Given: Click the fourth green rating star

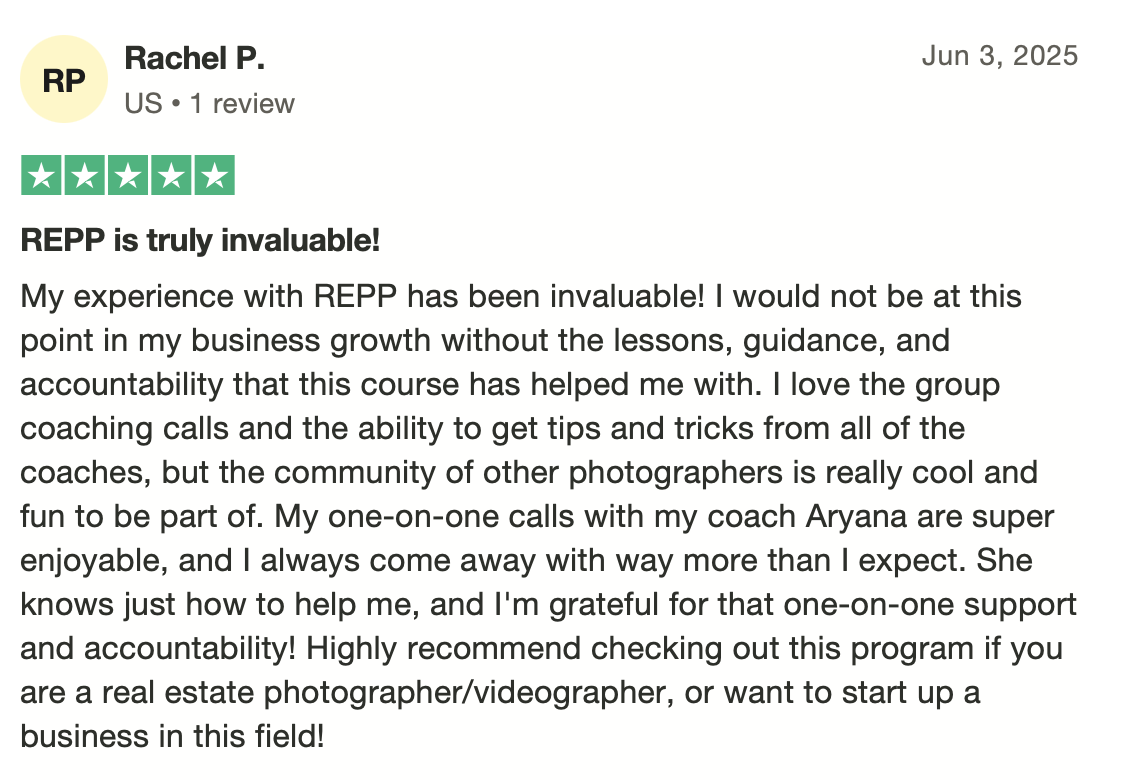Looking at the screenshot, I should (171, 175).
